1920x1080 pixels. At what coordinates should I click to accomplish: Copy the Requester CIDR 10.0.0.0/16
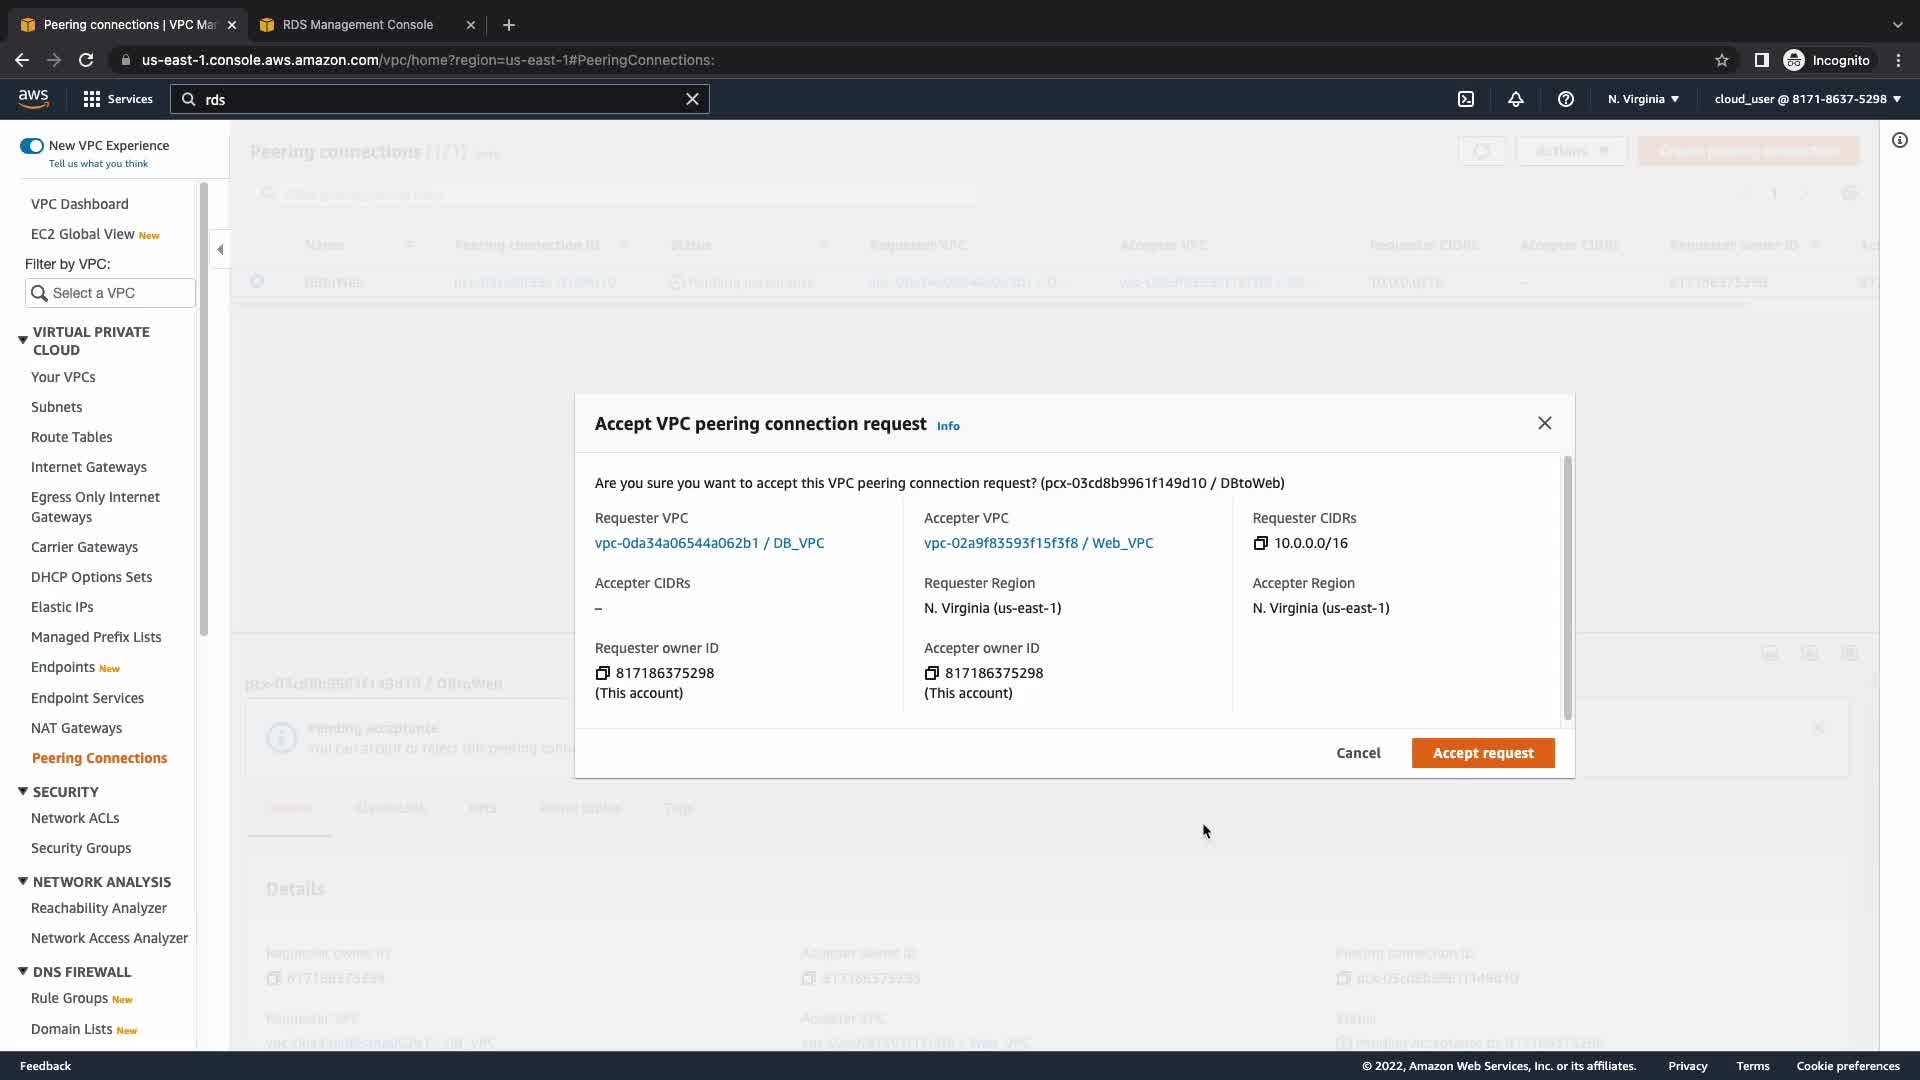[x=1261, y=543]
